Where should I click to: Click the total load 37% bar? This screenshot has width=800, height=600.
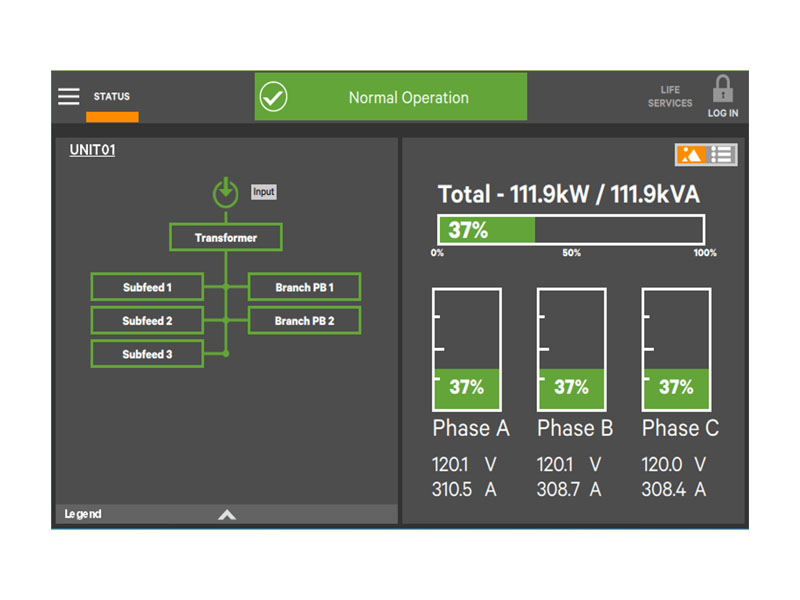point(570,230)
